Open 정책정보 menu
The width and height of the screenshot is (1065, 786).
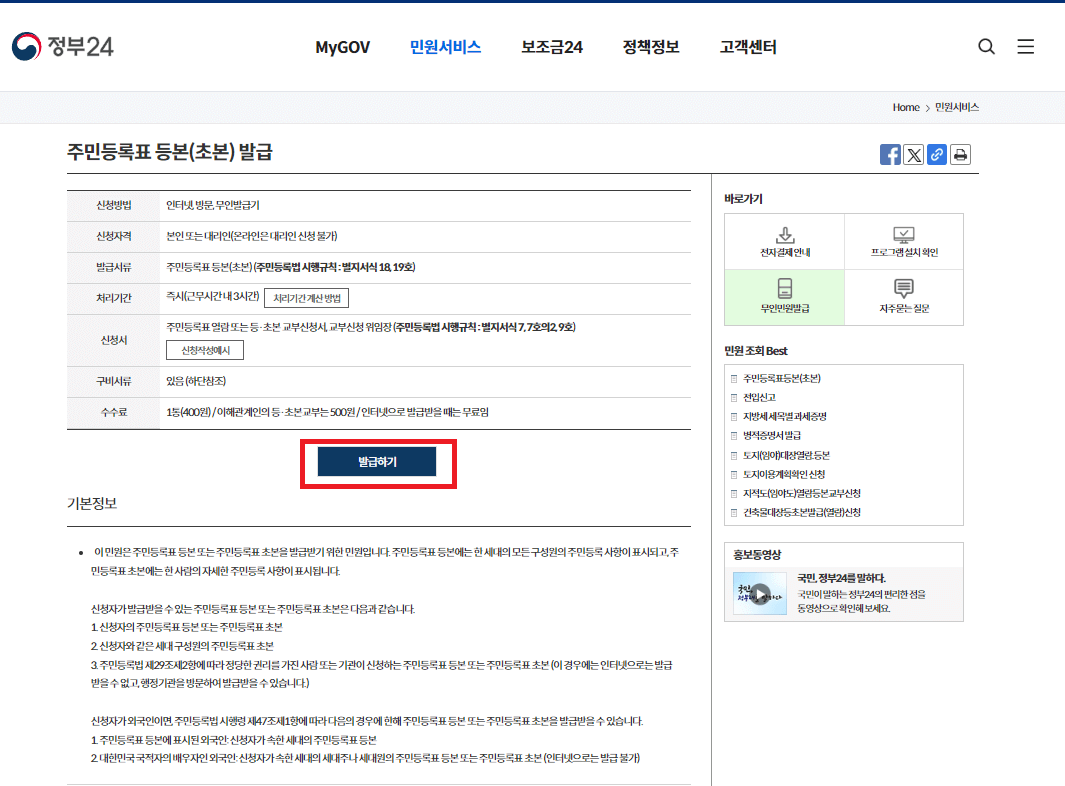tap(651, 47)
